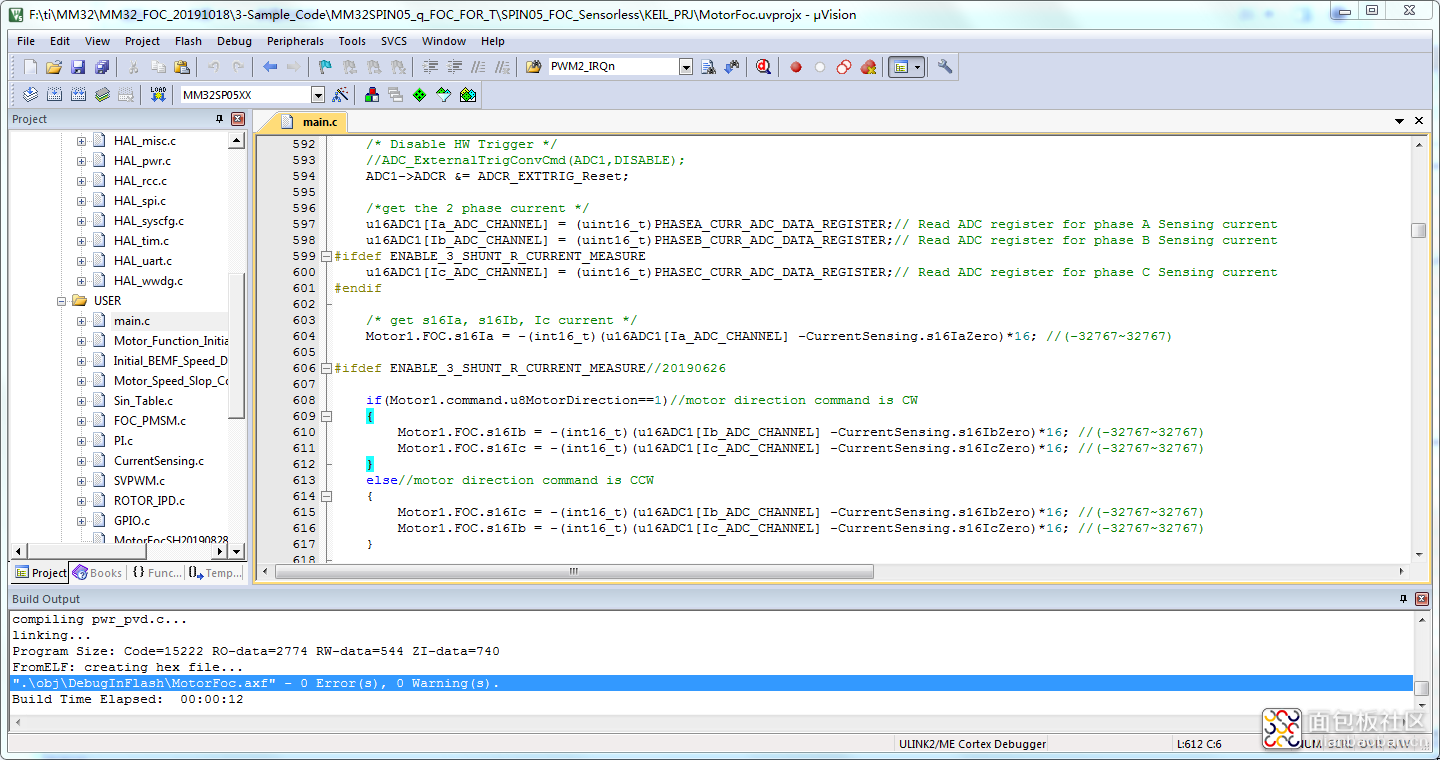Image resolution: width=1440 pixels, height=760 pixels.
Task: Start the debug session
Action: click(763, 67)
